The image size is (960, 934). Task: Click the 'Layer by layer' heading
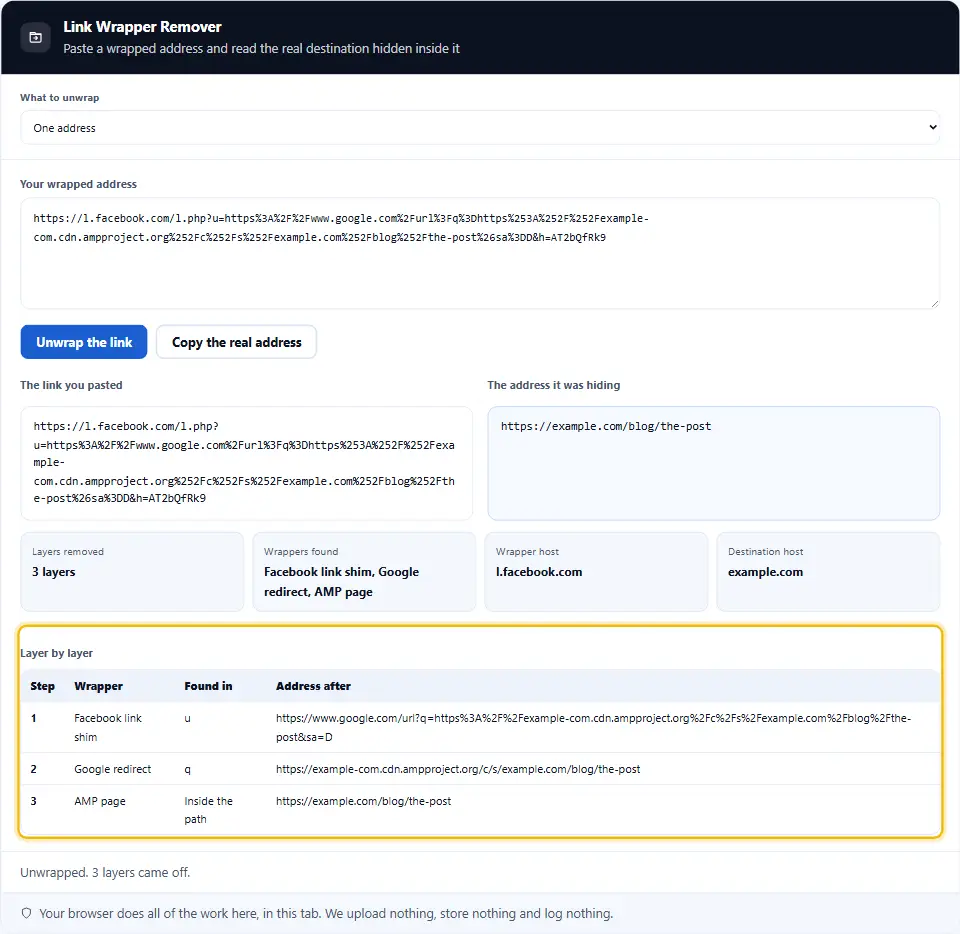[x=56, y=653]
